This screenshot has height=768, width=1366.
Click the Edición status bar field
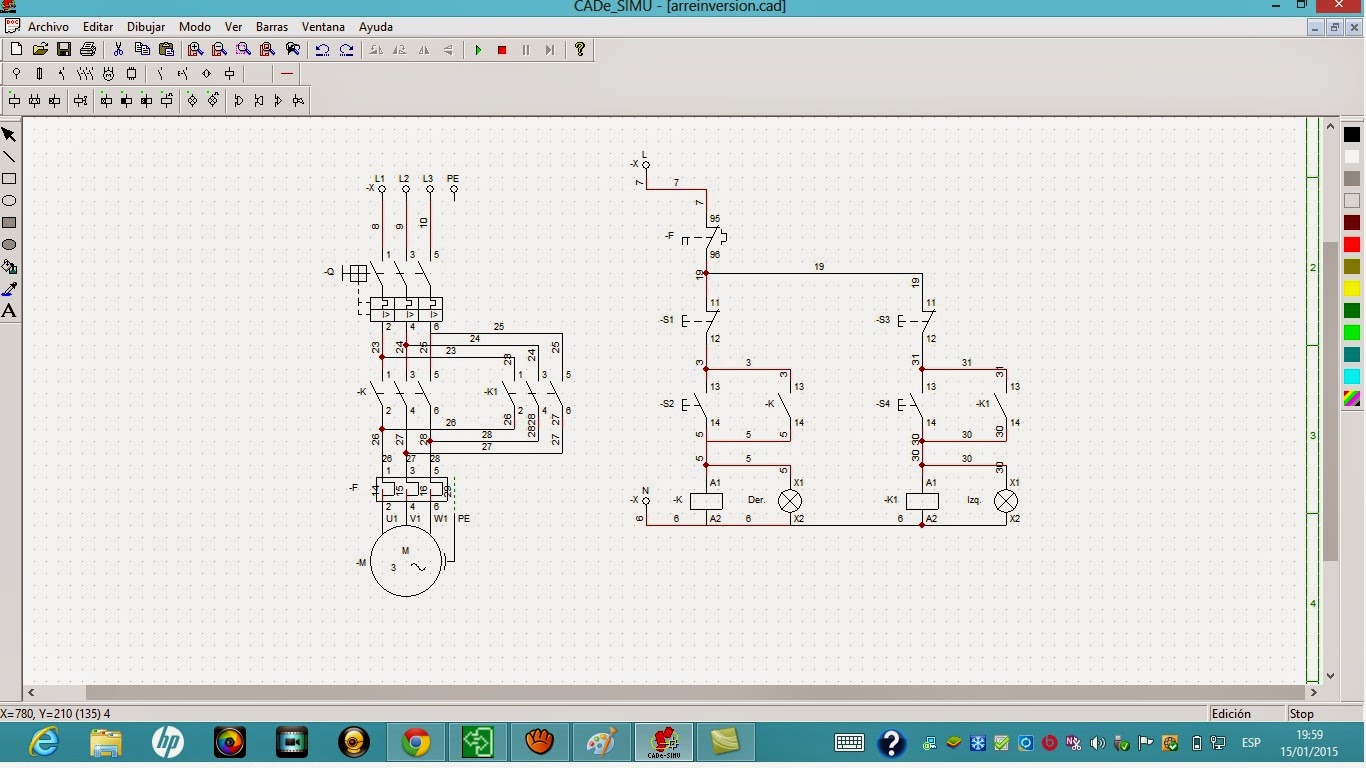(1244, 714)
